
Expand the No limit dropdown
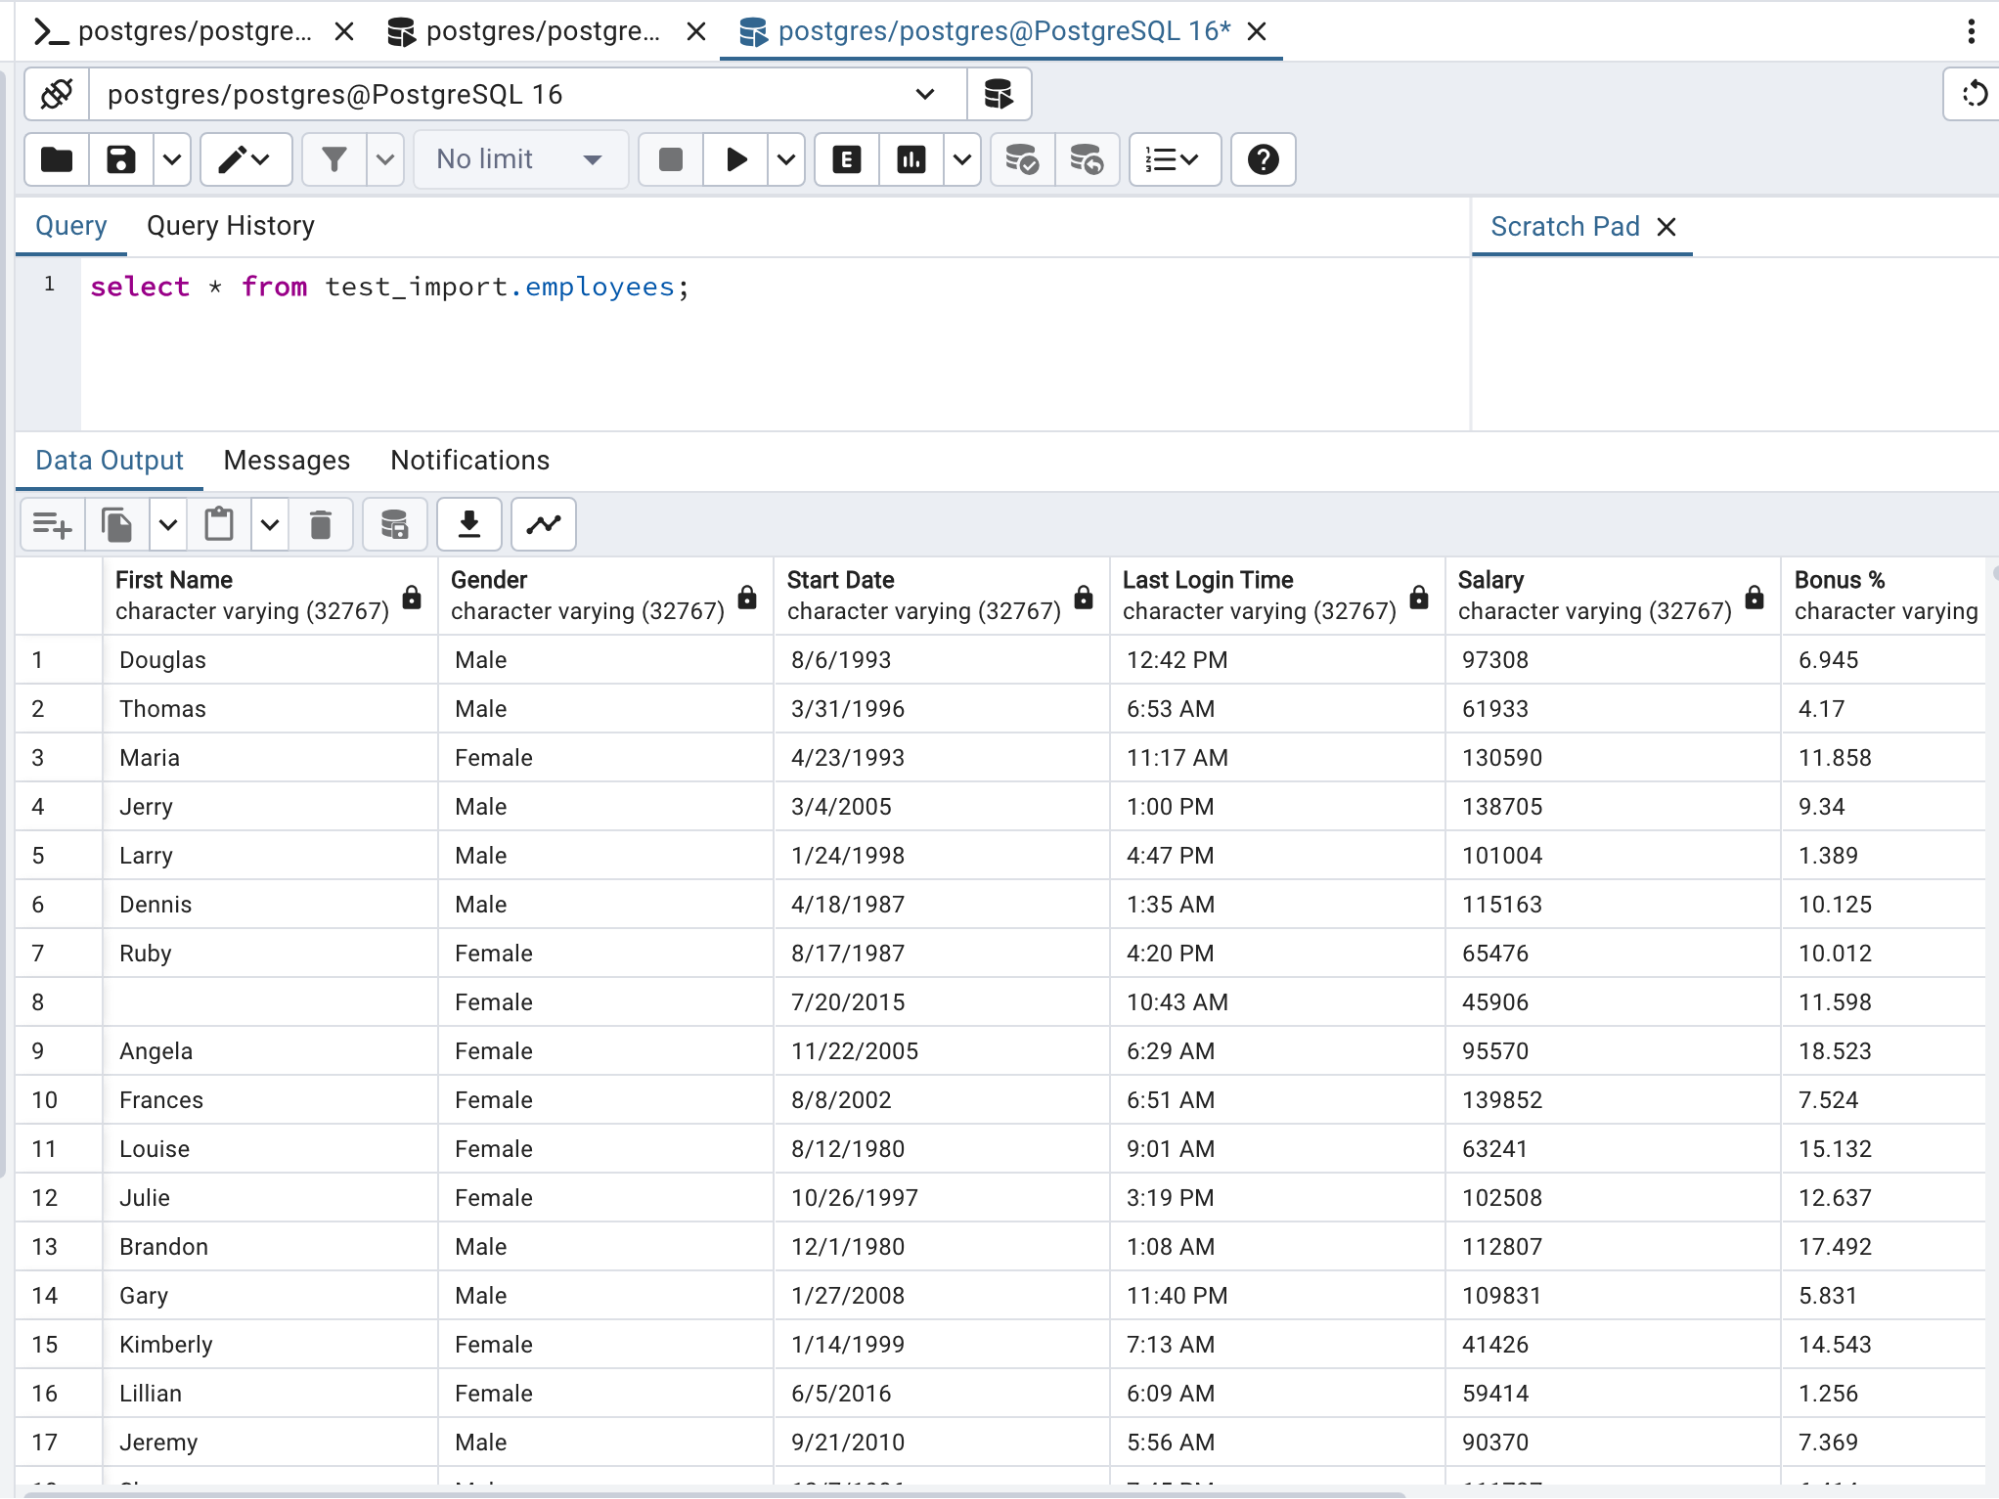(592, 161)
